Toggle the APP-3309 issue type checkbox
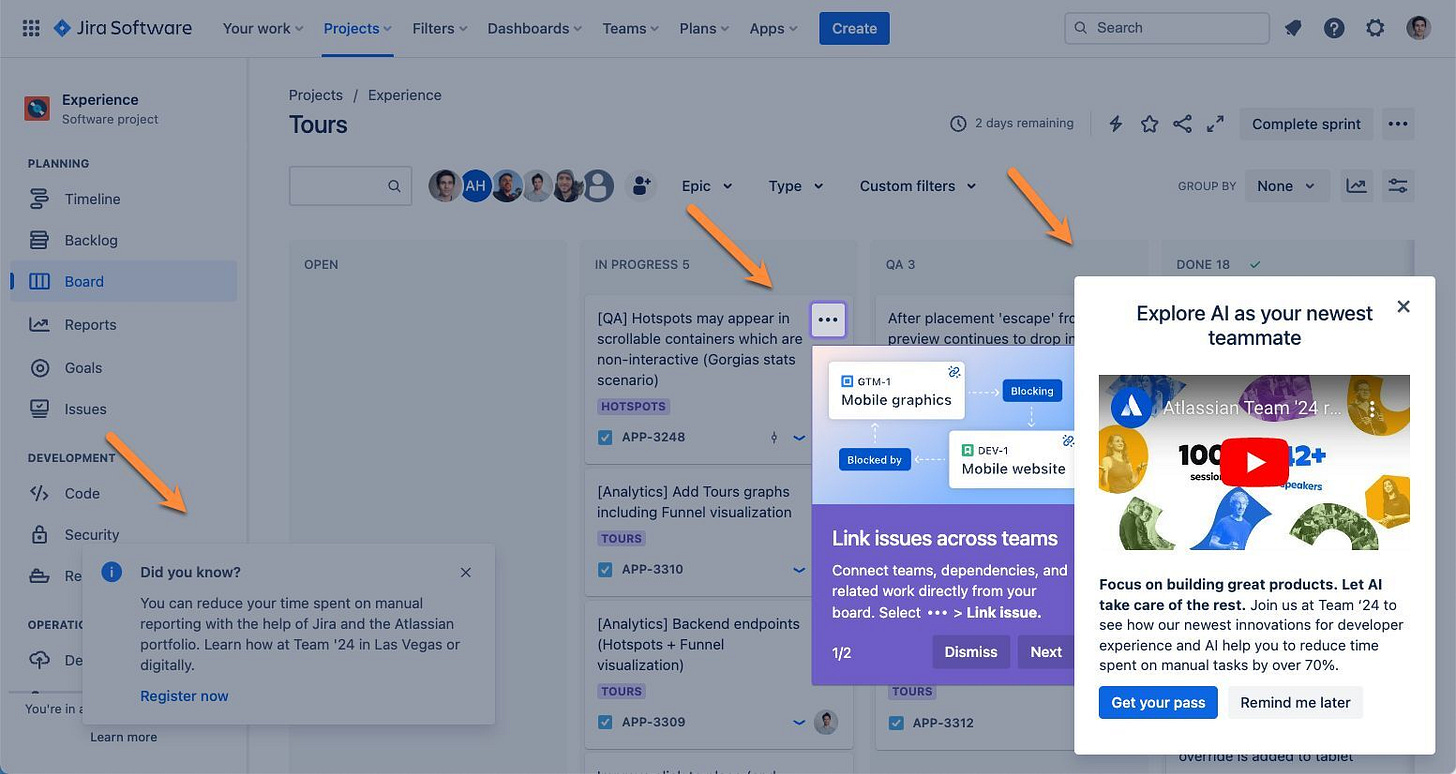The height and width of the screenshot is (774, 1456). [x=605, y=722]
